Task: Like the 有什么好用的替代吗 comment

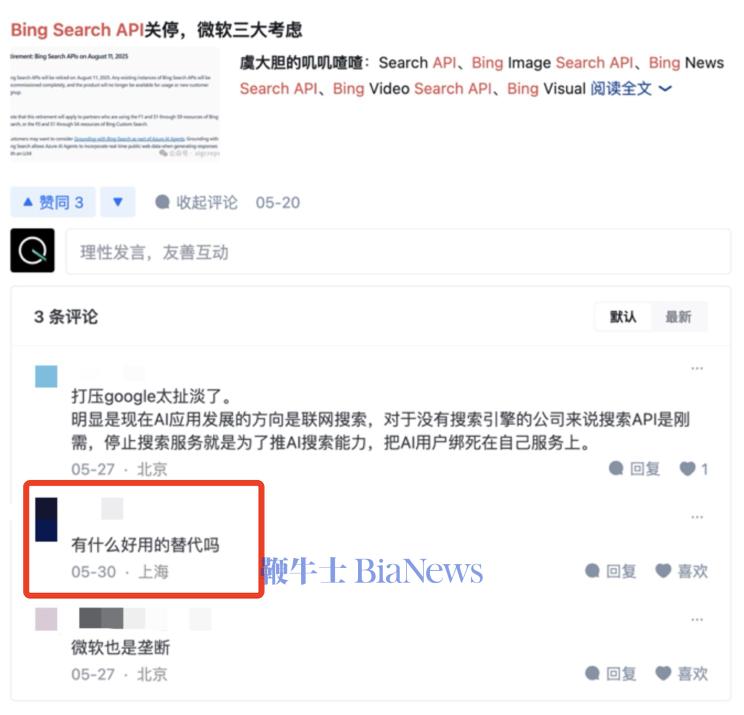Action: point(681,571)
